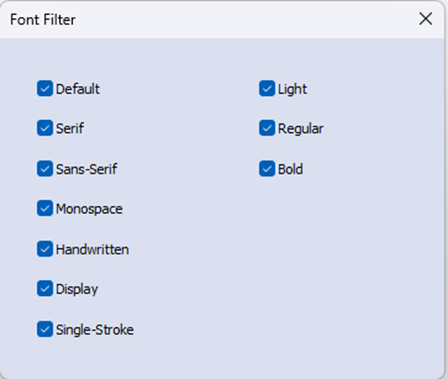
Task: Clear the Single-Stroke checkbox
Action: [x=45, y=329]
